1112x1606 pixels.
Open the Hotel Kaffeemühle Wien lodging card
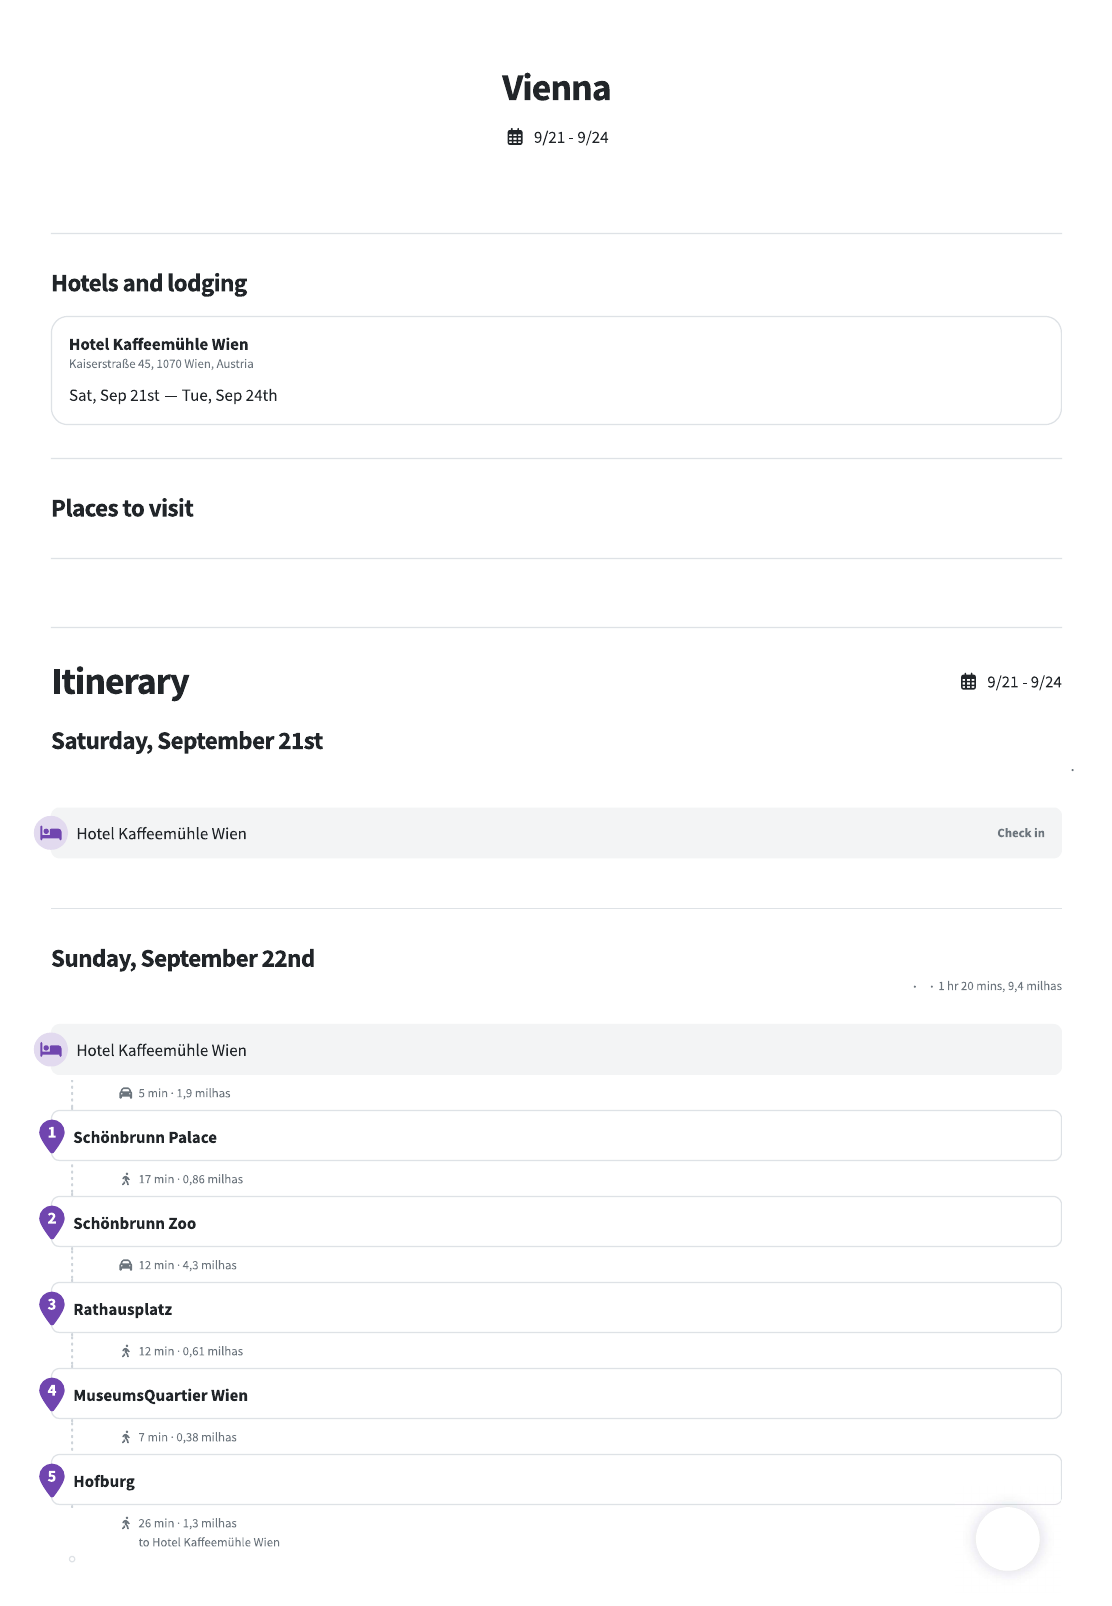click(556, 370)
